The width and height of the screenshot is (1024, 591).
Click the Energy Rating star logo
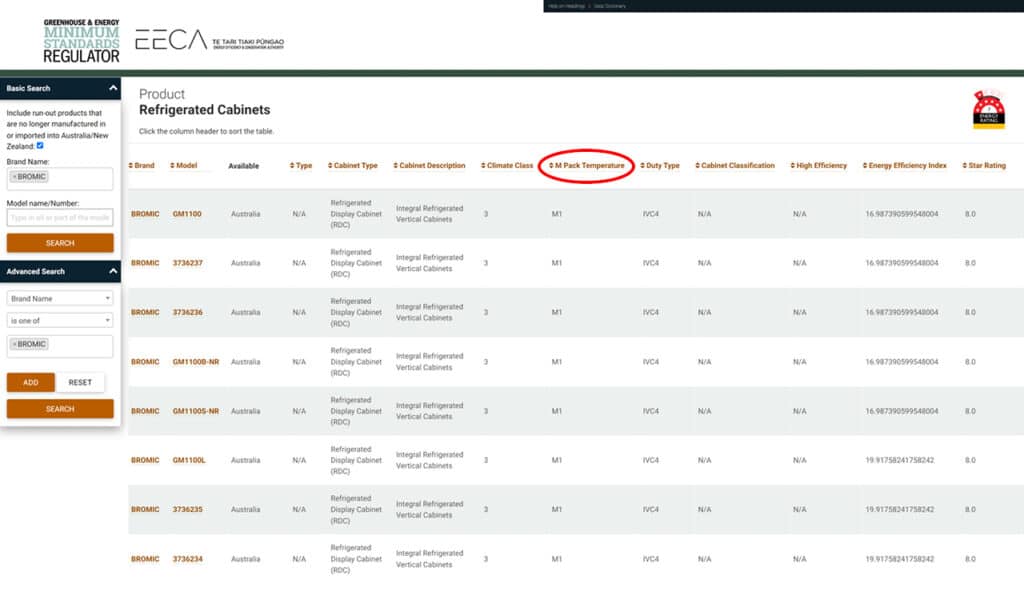(988, 110)
